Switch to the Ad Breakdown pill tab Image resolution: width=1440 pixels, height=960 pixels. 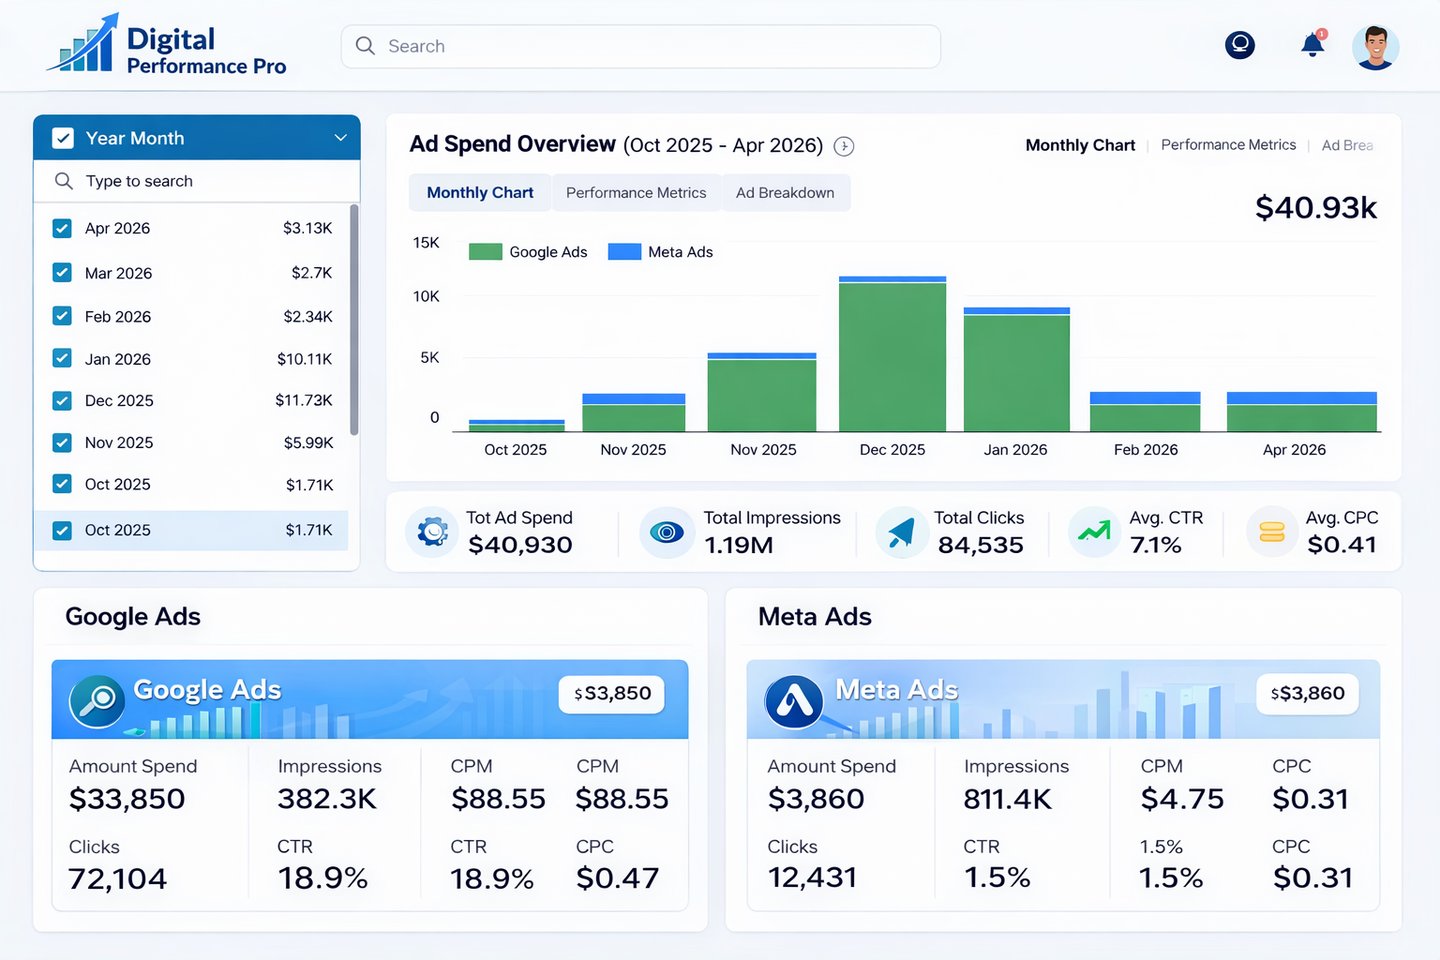tap(785, 193)
